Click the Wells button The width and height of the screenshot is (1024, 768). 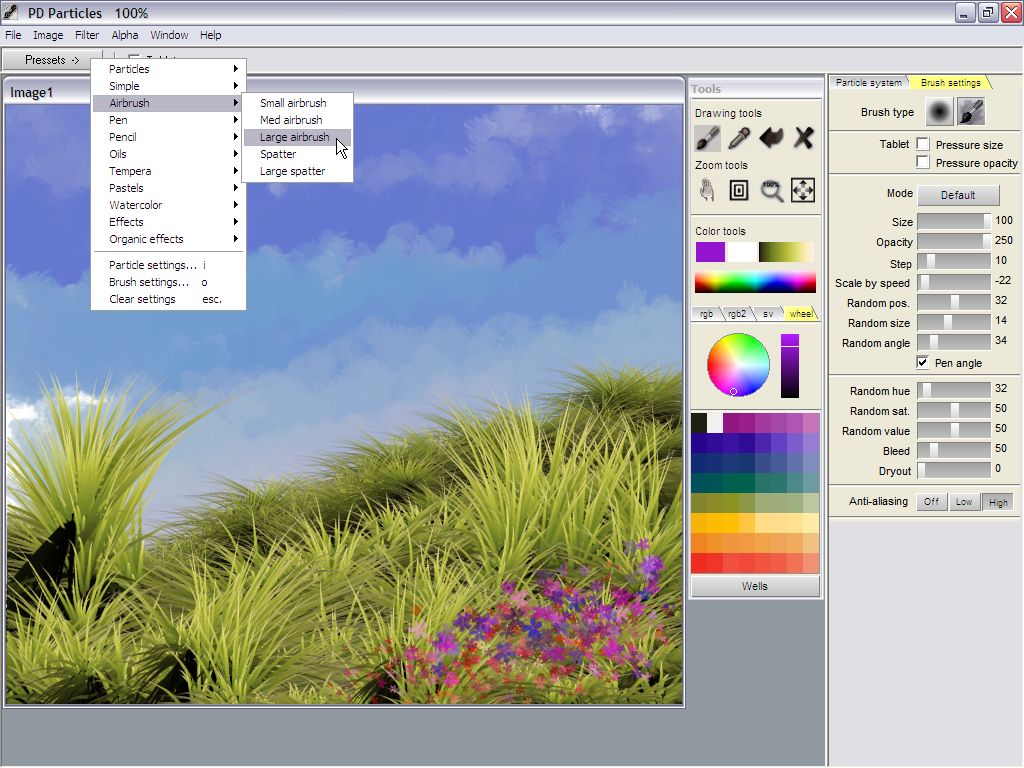tap(755, 586)
